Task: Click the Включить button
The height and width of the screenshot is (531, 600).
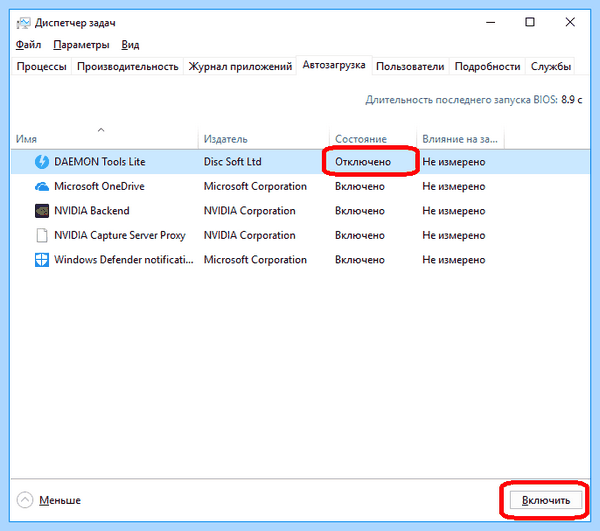Action: pyautogui.click(x=546, y=500)
